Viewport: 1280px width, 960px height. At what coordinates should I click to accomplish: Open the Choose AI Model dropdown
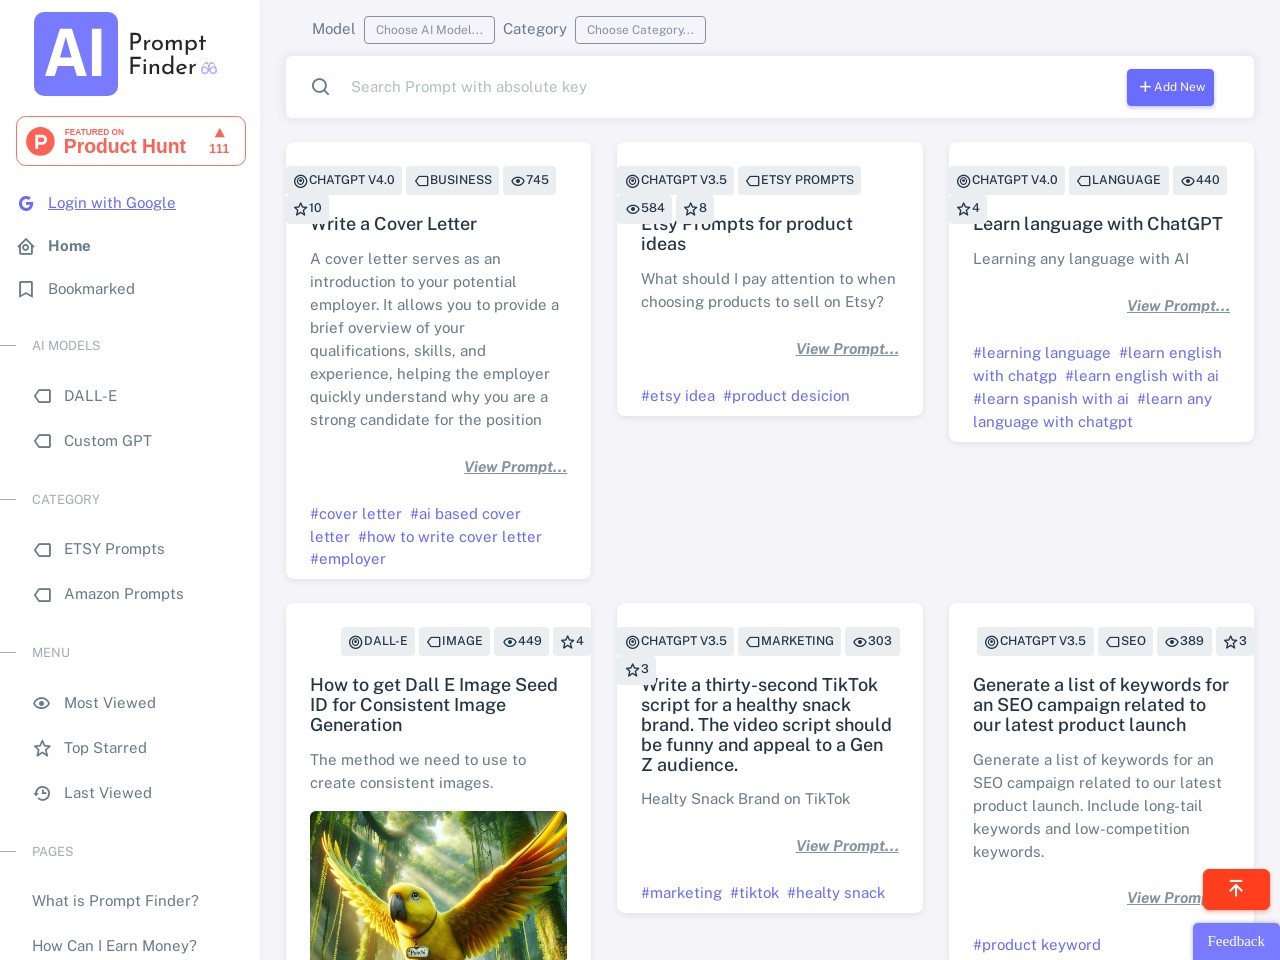click(429, 30)
